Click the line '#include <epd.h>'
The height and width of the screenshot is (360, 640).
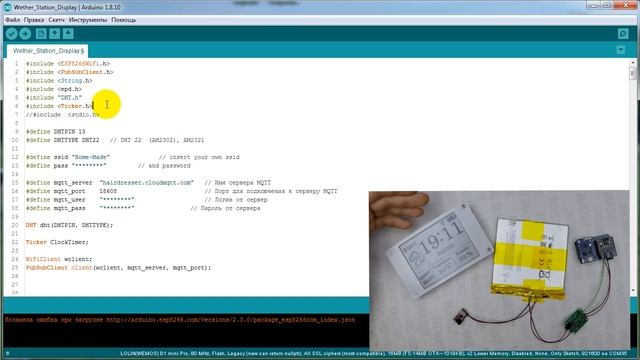click(53, 89)
